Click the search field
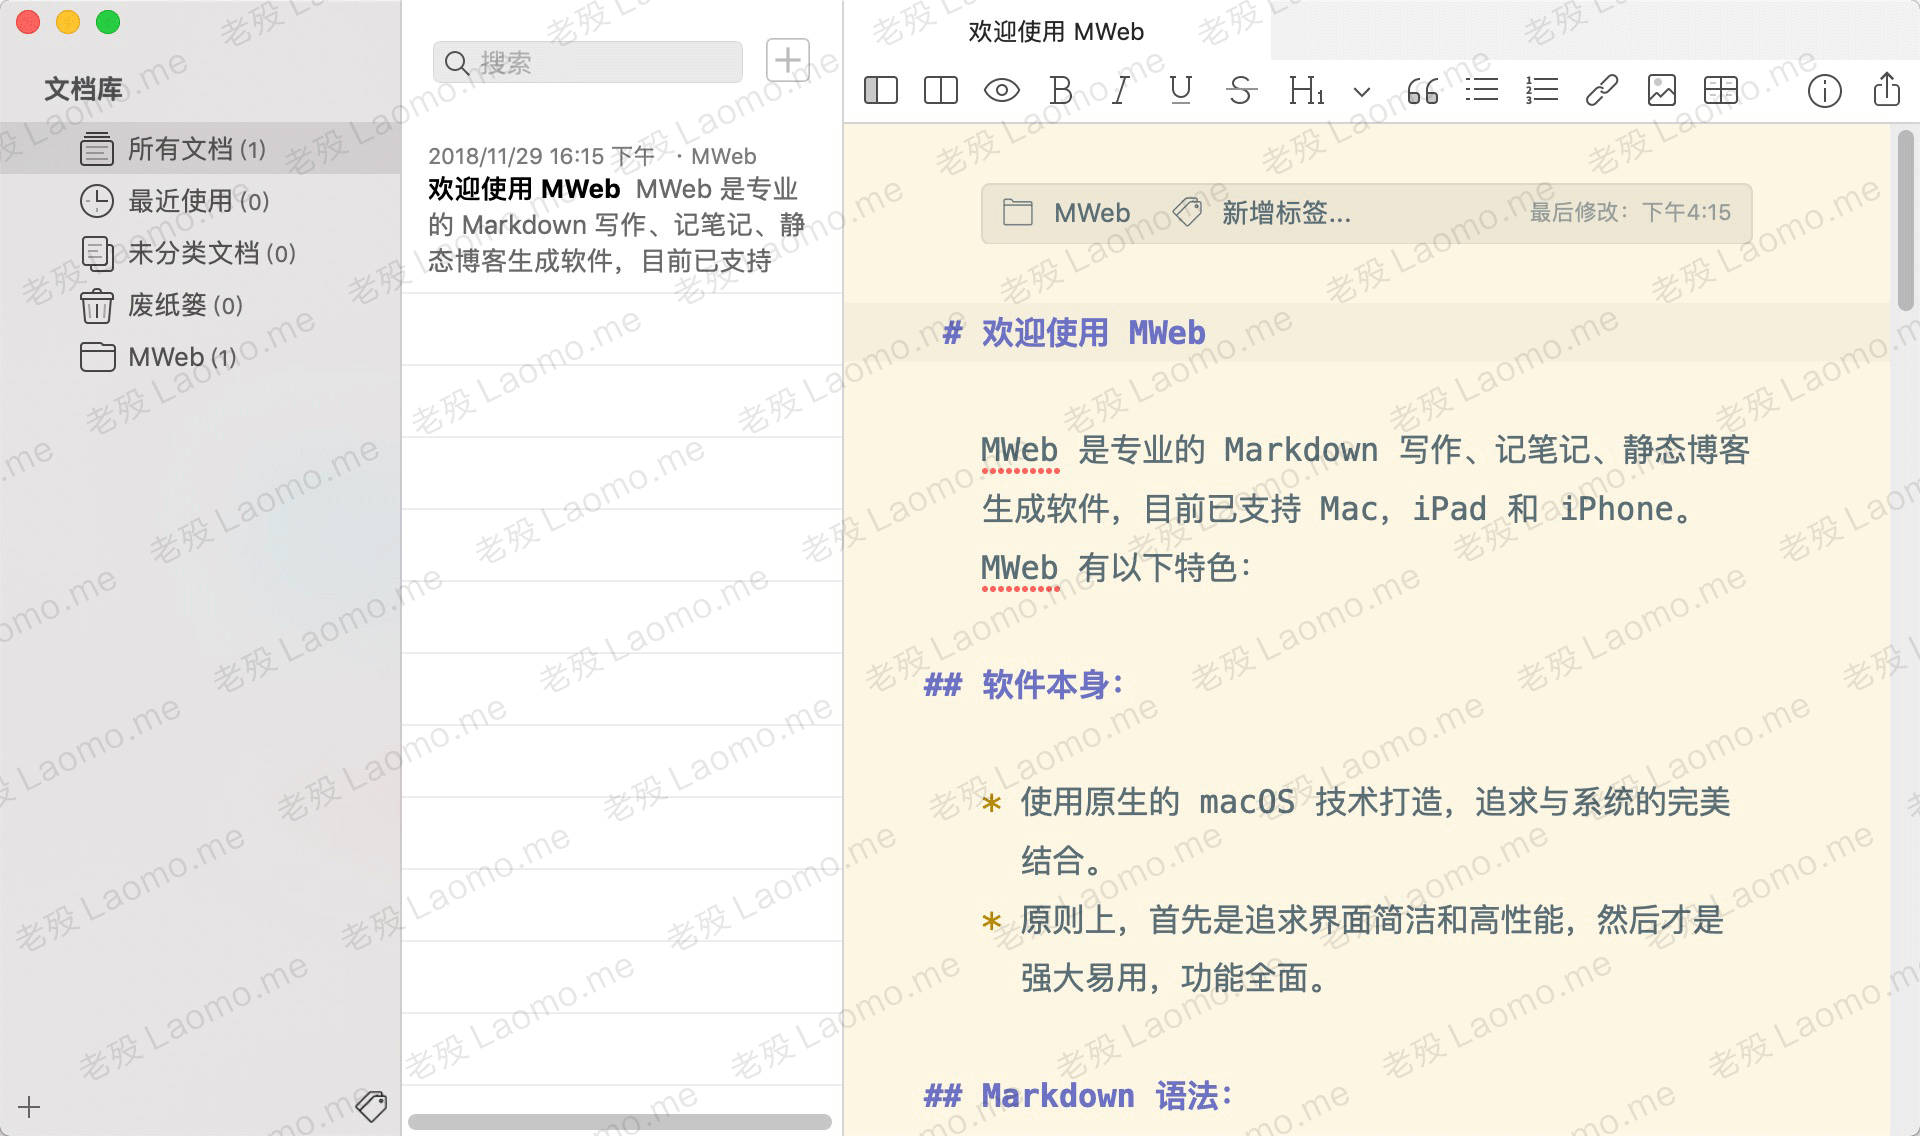The width and height of the screenshot is (1920, 1136). [588, 62]
